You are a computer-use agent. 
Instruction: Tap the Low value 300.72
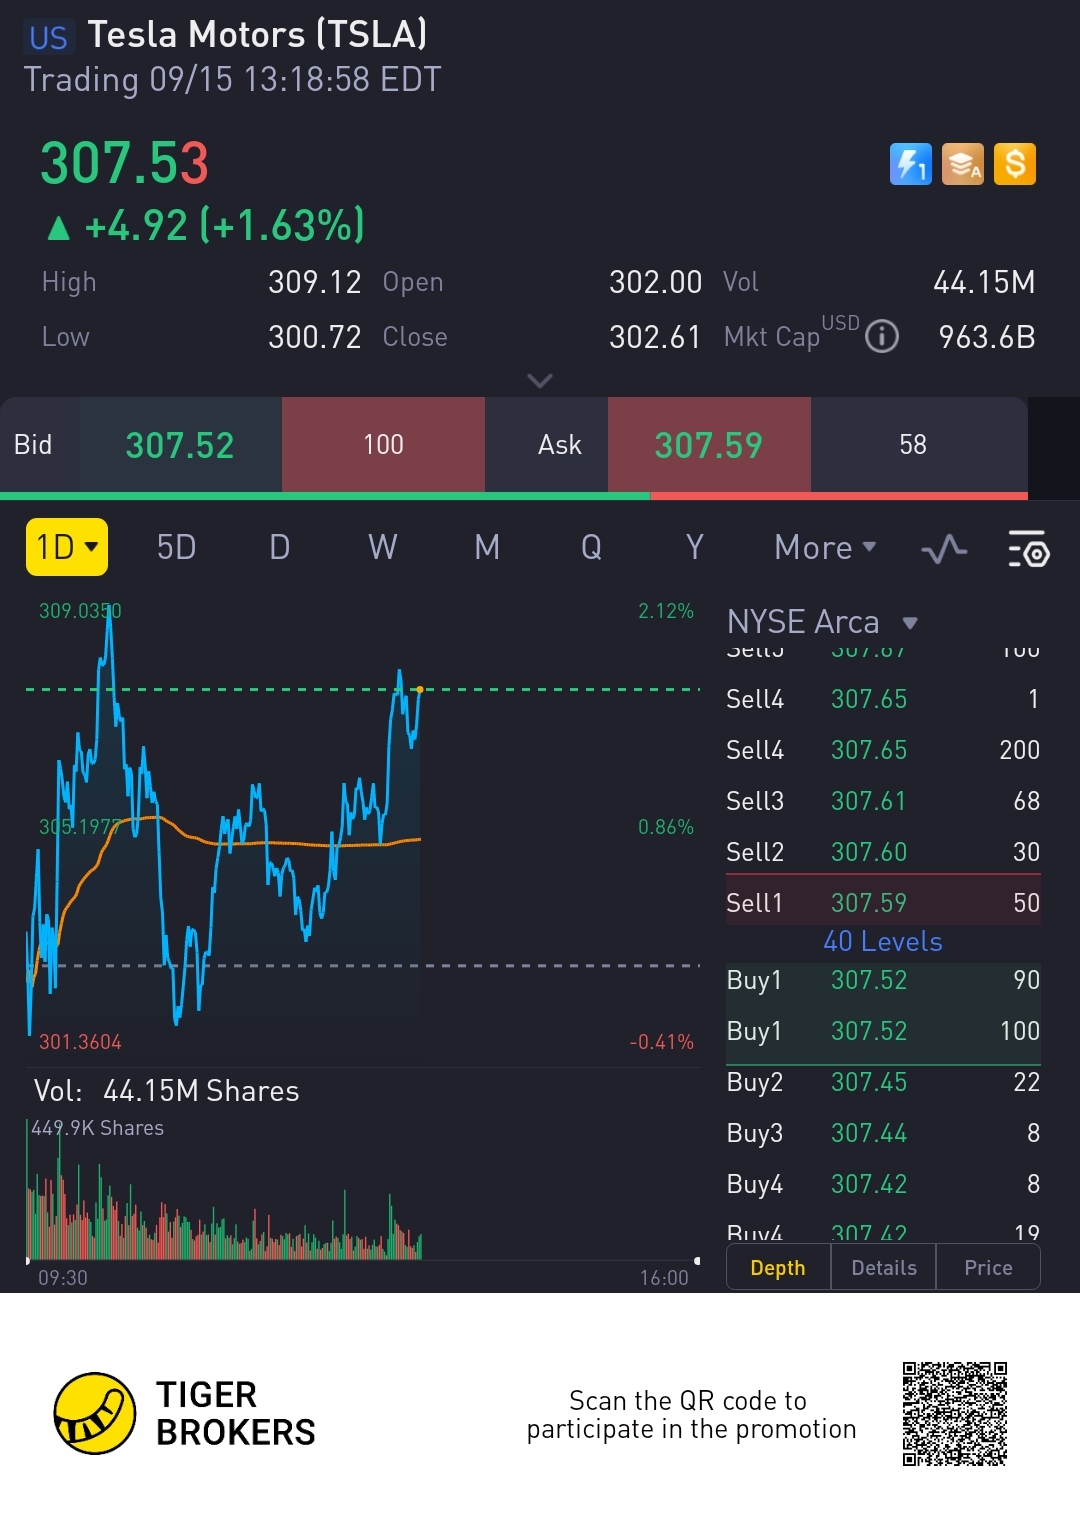tap(314, 337)
